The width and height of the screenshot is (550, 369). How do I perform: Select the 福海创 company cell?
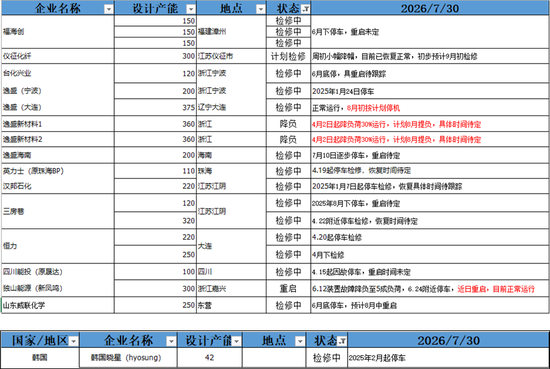coord(58,32)
